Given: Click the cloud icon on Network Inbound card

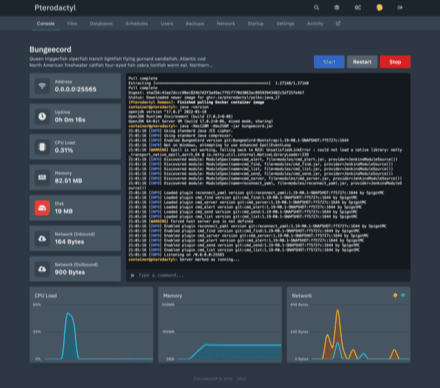Looking at the screenshot, I should click(42, 238).
